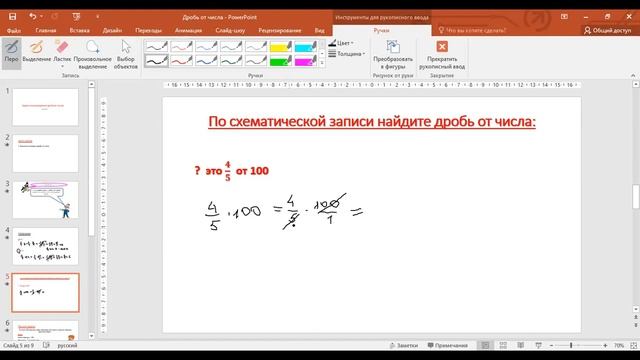
Task: Open the Анимация ribbon tab
Action: 188,31
